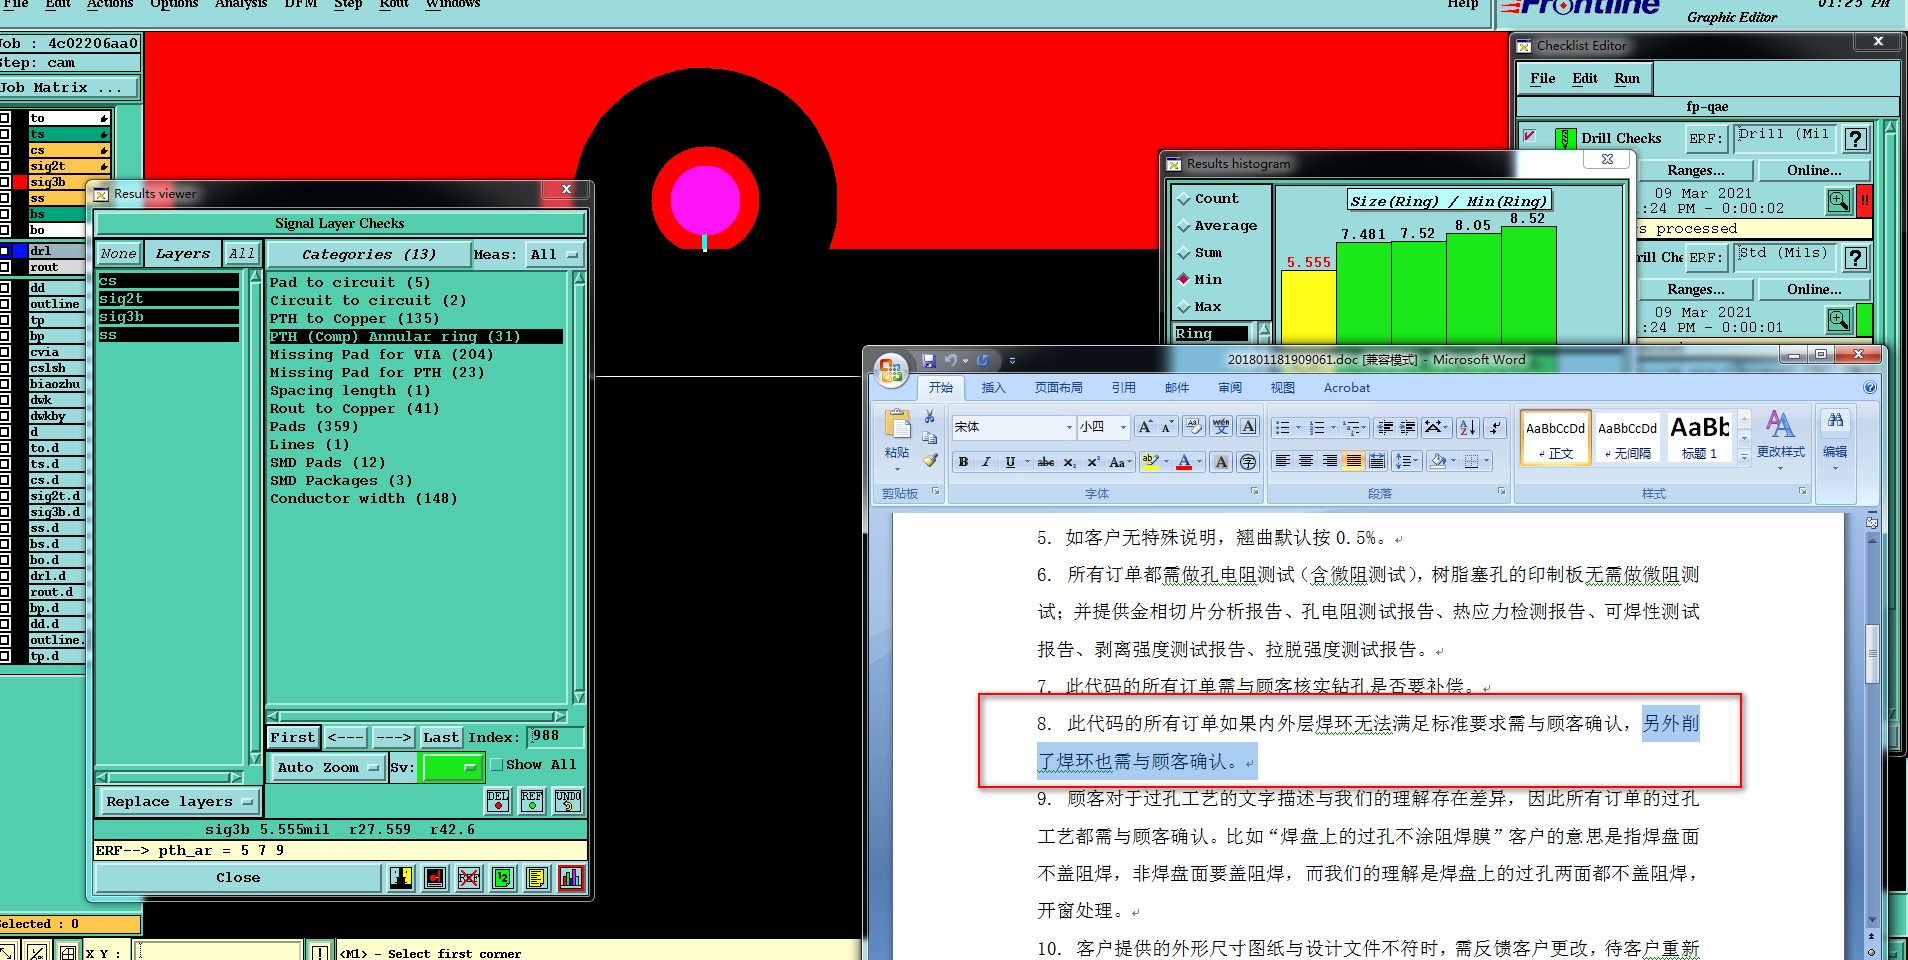Apply strikethrough in Word ribbon

1045,462
